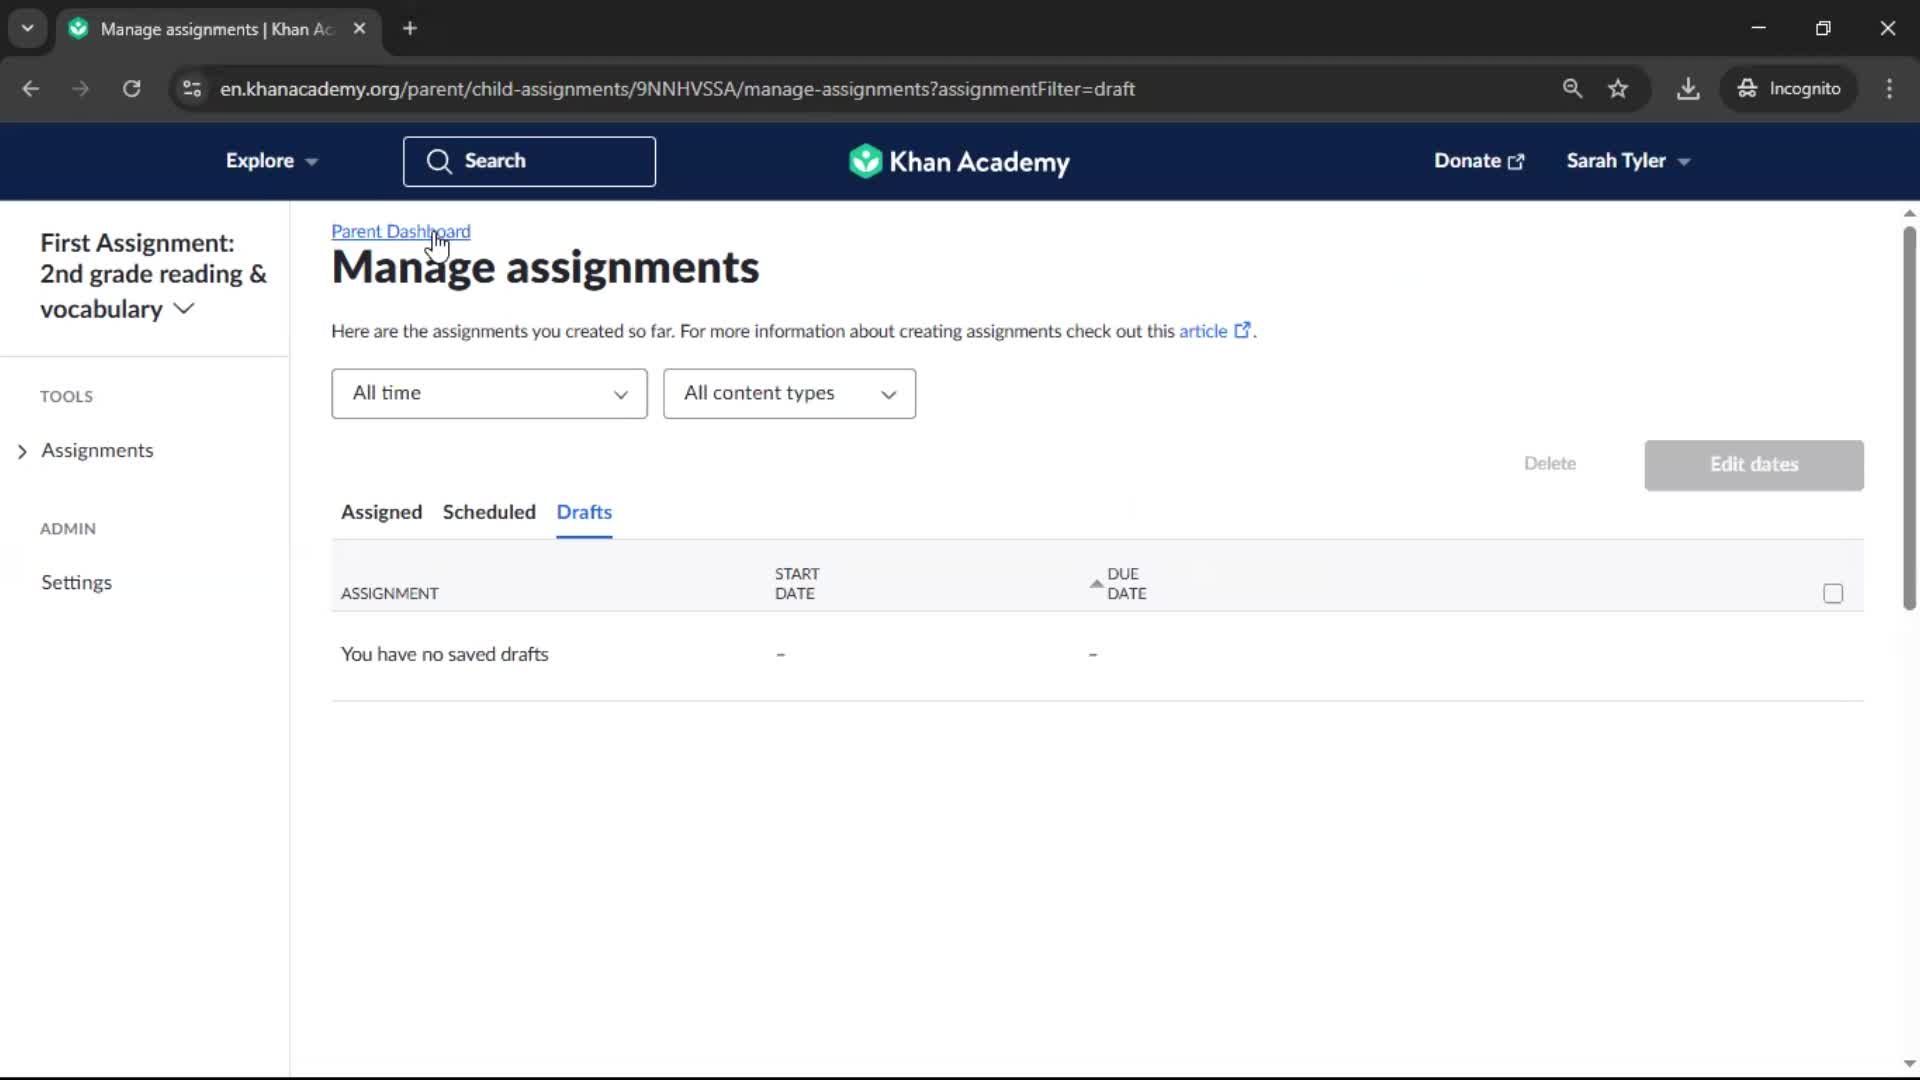
Task: Click the START DATE column header
Action: pos(796,583)
